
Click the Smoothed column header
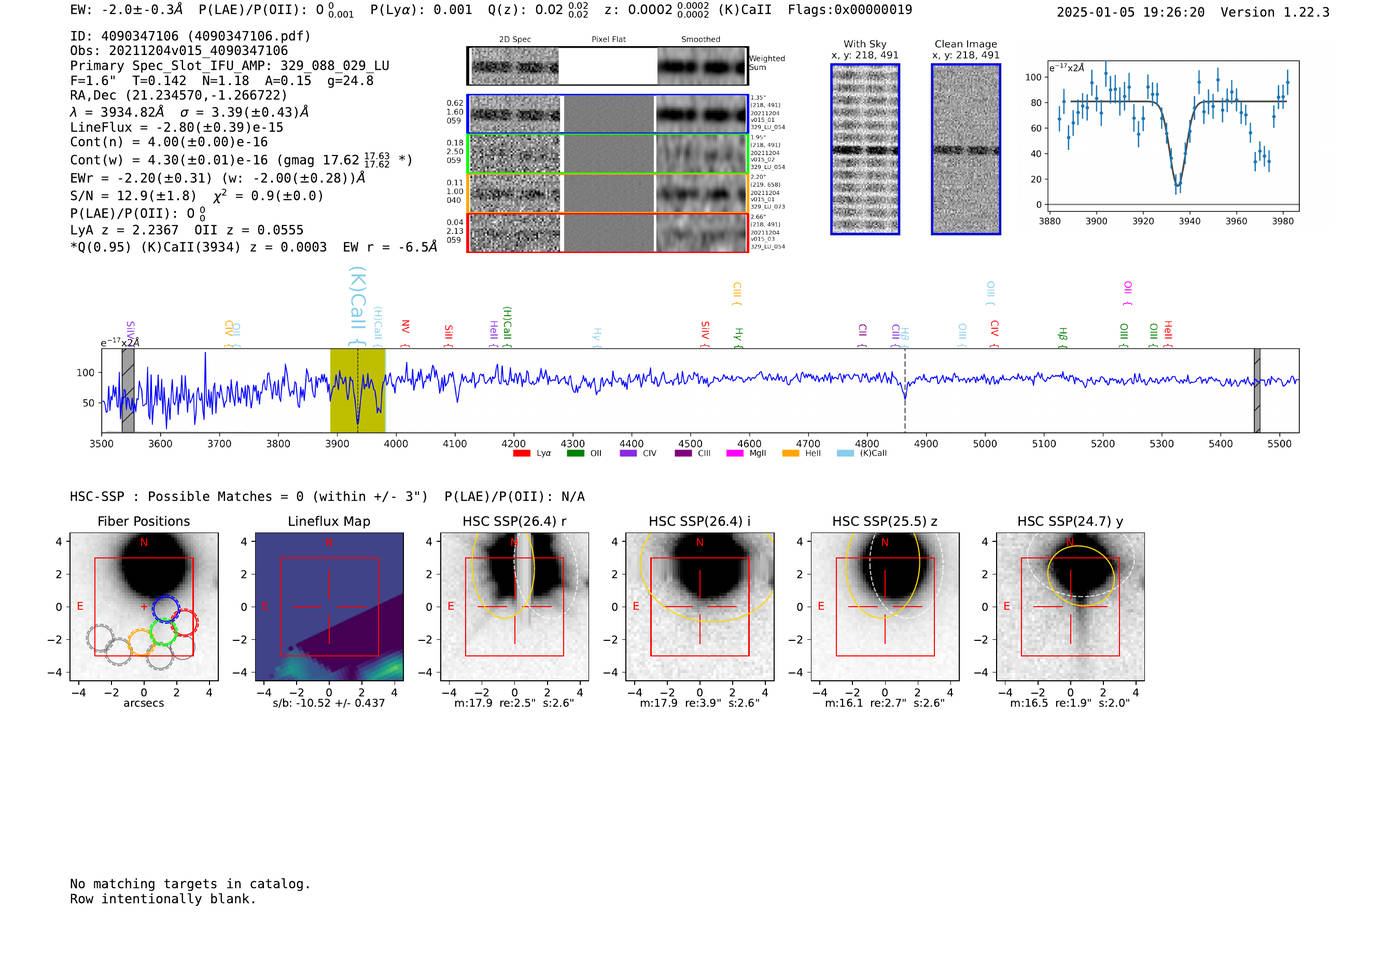pos(701,40)
